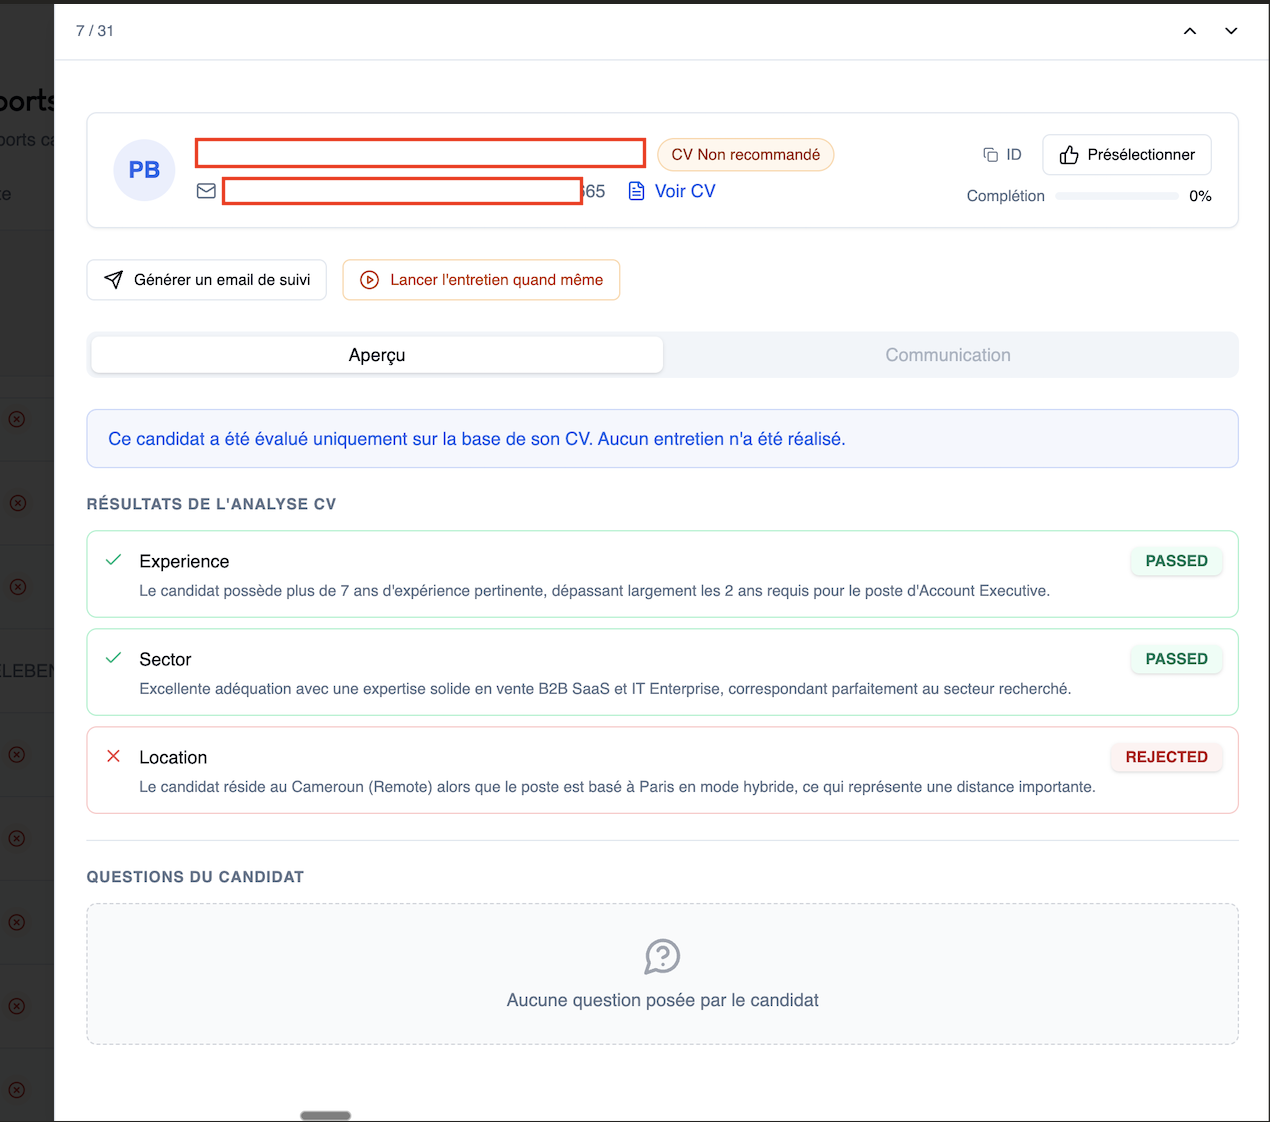The image size is (1270, 1122).
Task: Switch to the Communication tab
Action: tap(947, 355)
